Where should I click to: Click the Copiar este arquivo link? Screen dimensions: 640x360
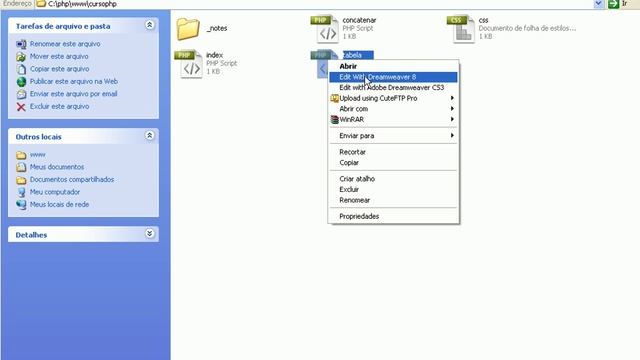59,69
